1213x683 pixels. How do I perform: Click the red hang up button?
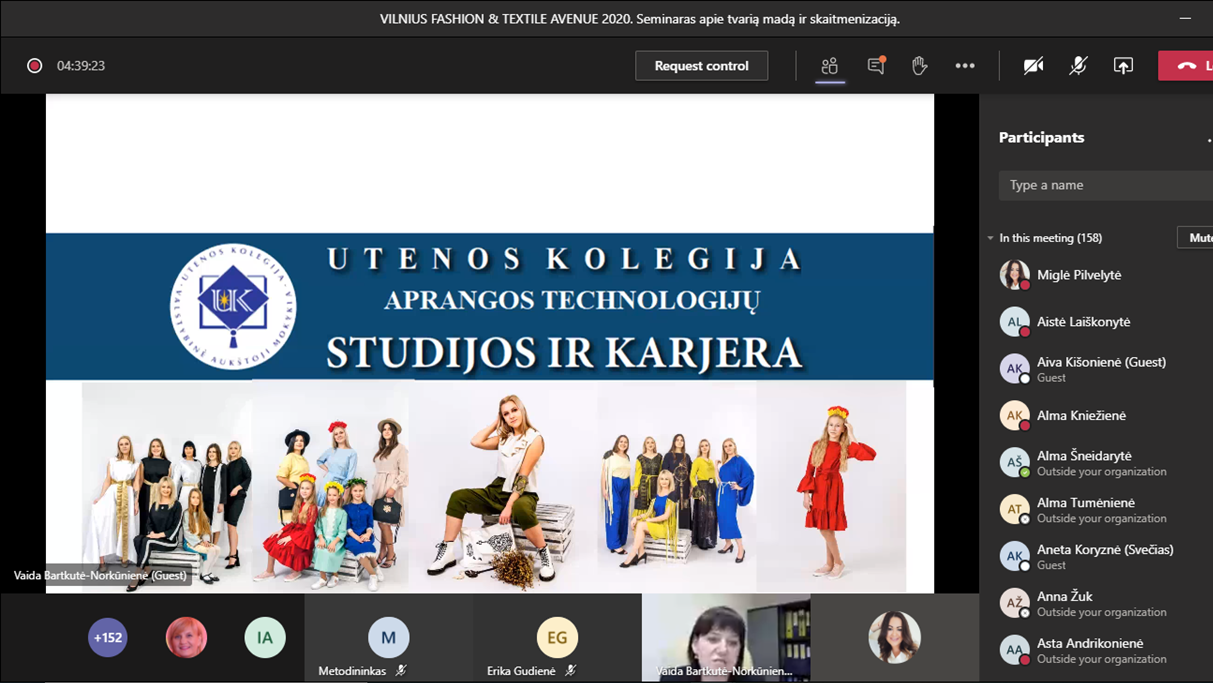(x=1188, y=66)
